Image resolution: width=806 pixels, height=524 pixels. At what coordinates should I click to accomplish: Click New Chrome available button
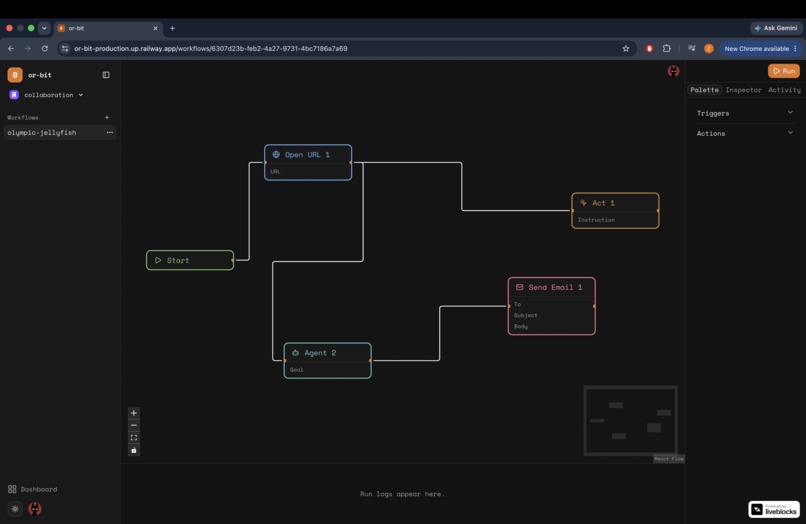coord(760,48)
